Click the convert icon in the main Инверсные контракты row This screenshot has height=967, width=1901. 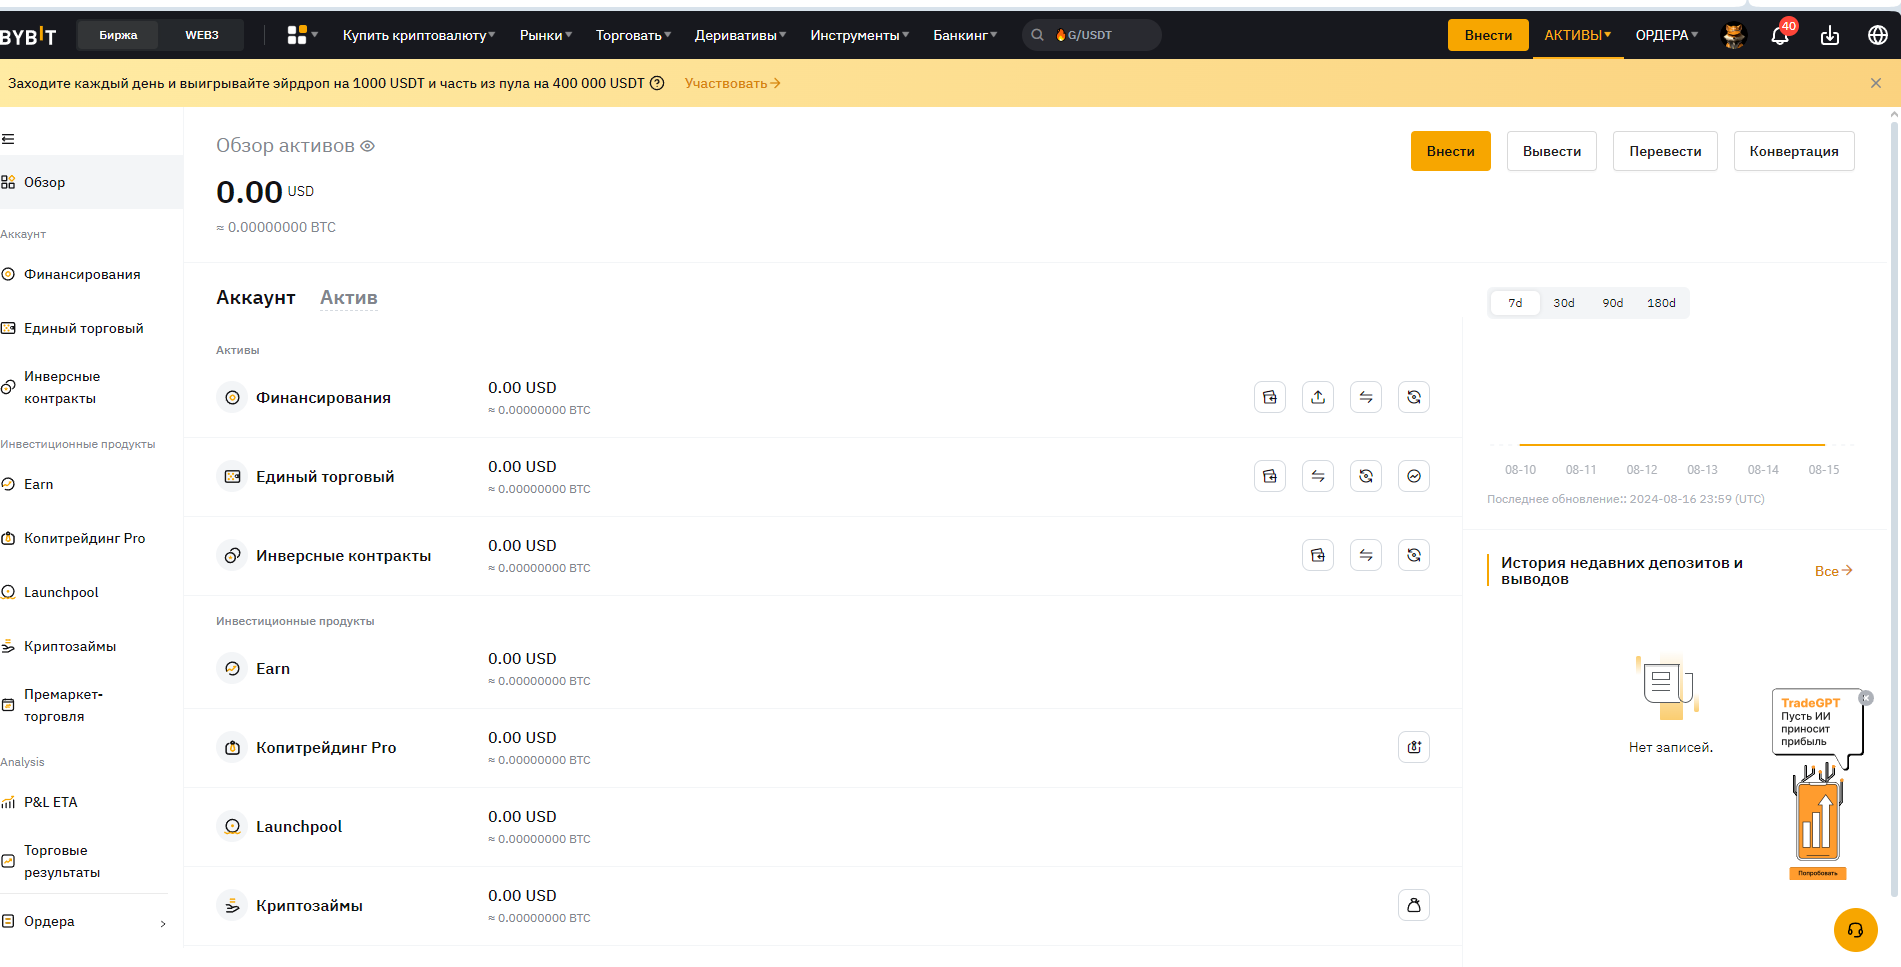(1414, 555)
